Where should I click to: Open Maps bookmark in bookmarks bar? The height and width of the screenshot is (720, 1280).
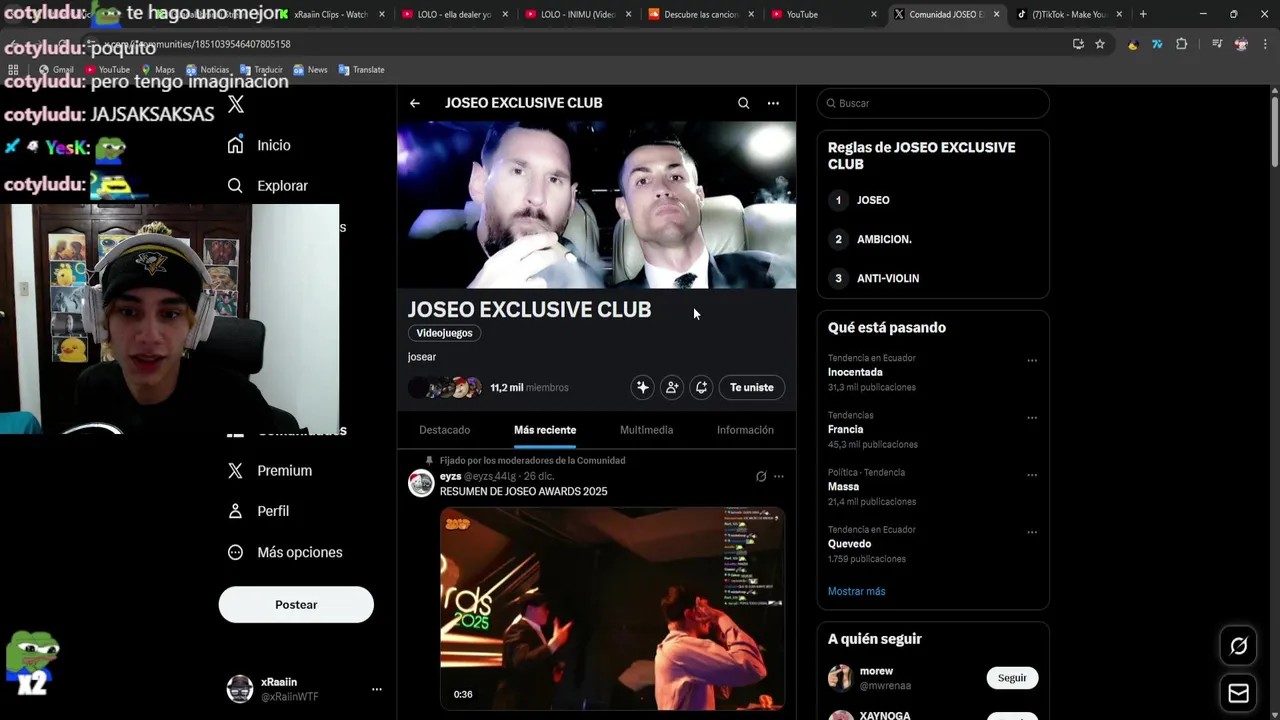click(x=158, y=70)
